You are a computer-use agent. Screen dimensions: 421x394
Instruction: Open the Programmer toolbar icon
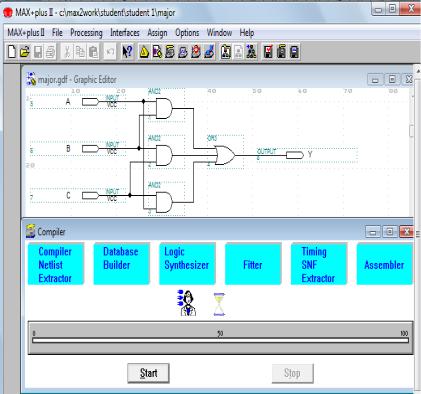(x=209, y=52)
